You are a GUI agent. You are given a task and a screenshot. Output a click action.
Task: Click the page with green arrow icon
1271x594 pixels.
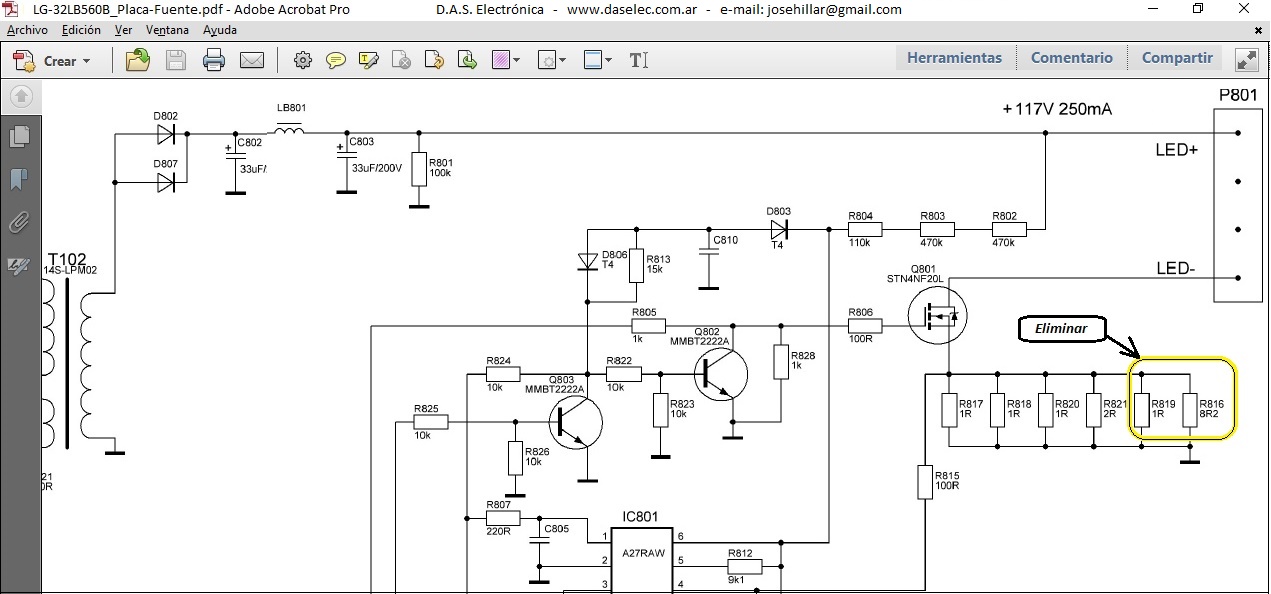(x=467, y=60)
